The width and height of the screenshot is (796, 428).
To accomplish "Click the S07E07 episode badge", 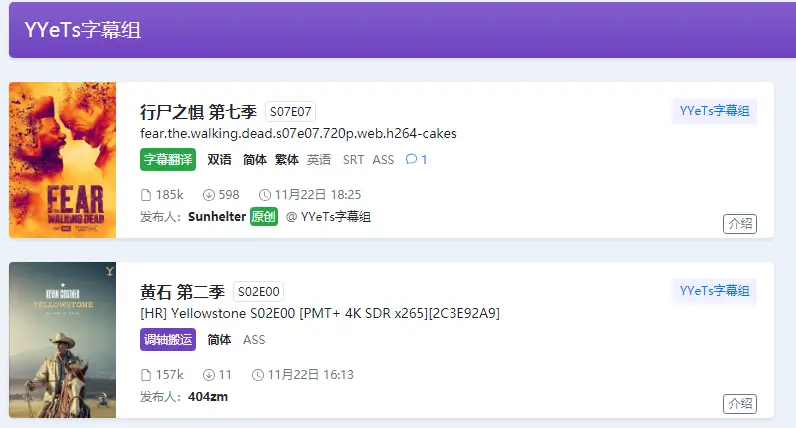I will tap(290, 112).
